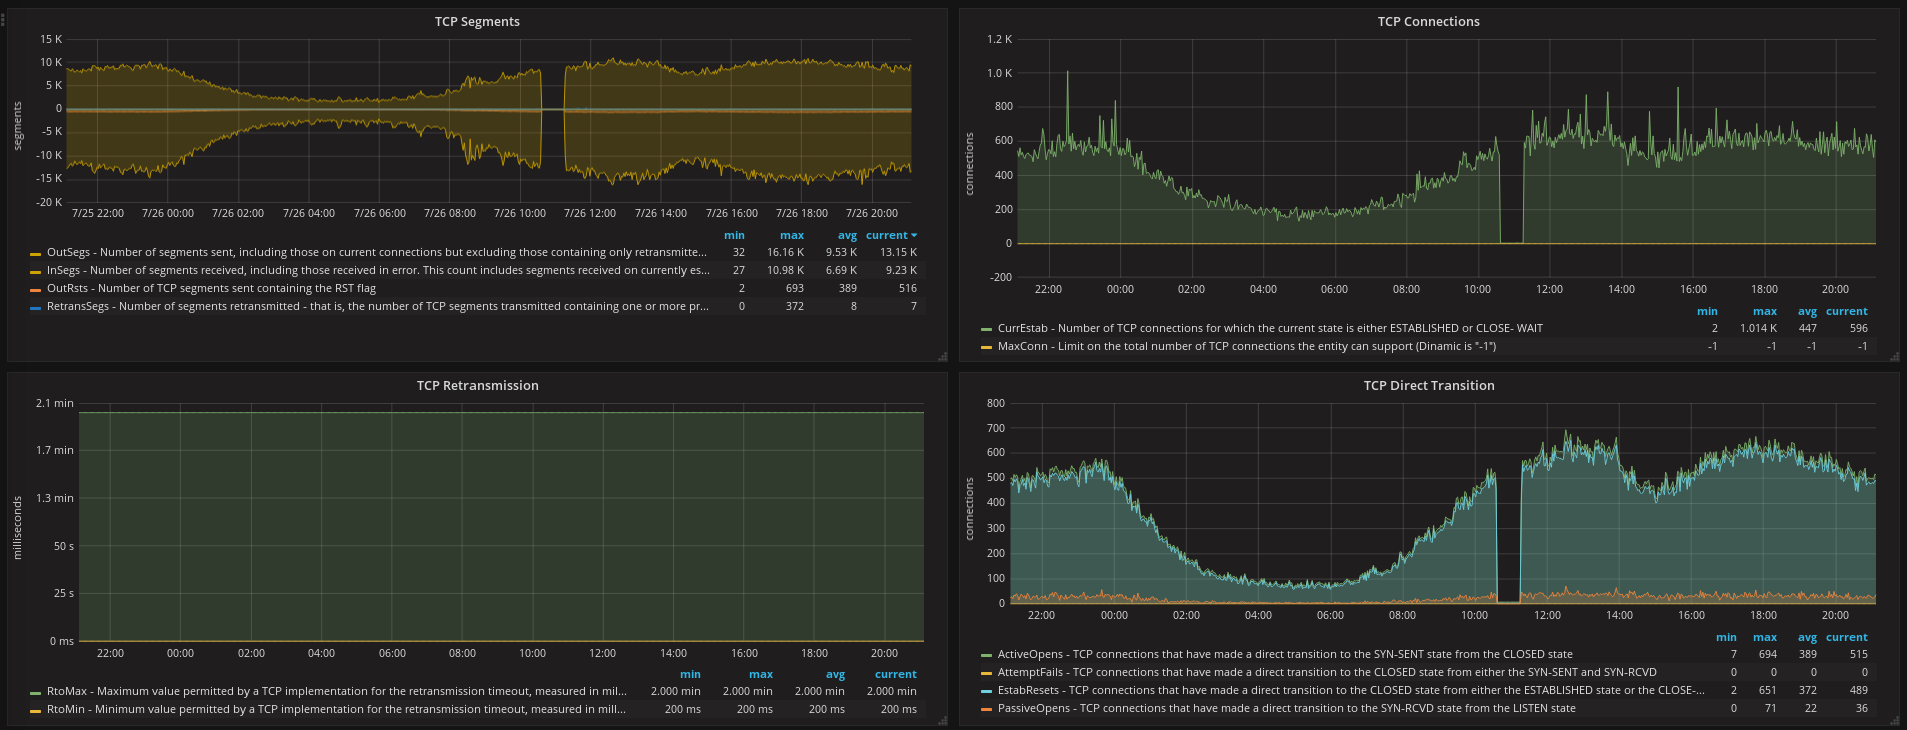Toggle the OutSegs series in the legend
Screen dimensions: 1907x730
coord(377,252)
